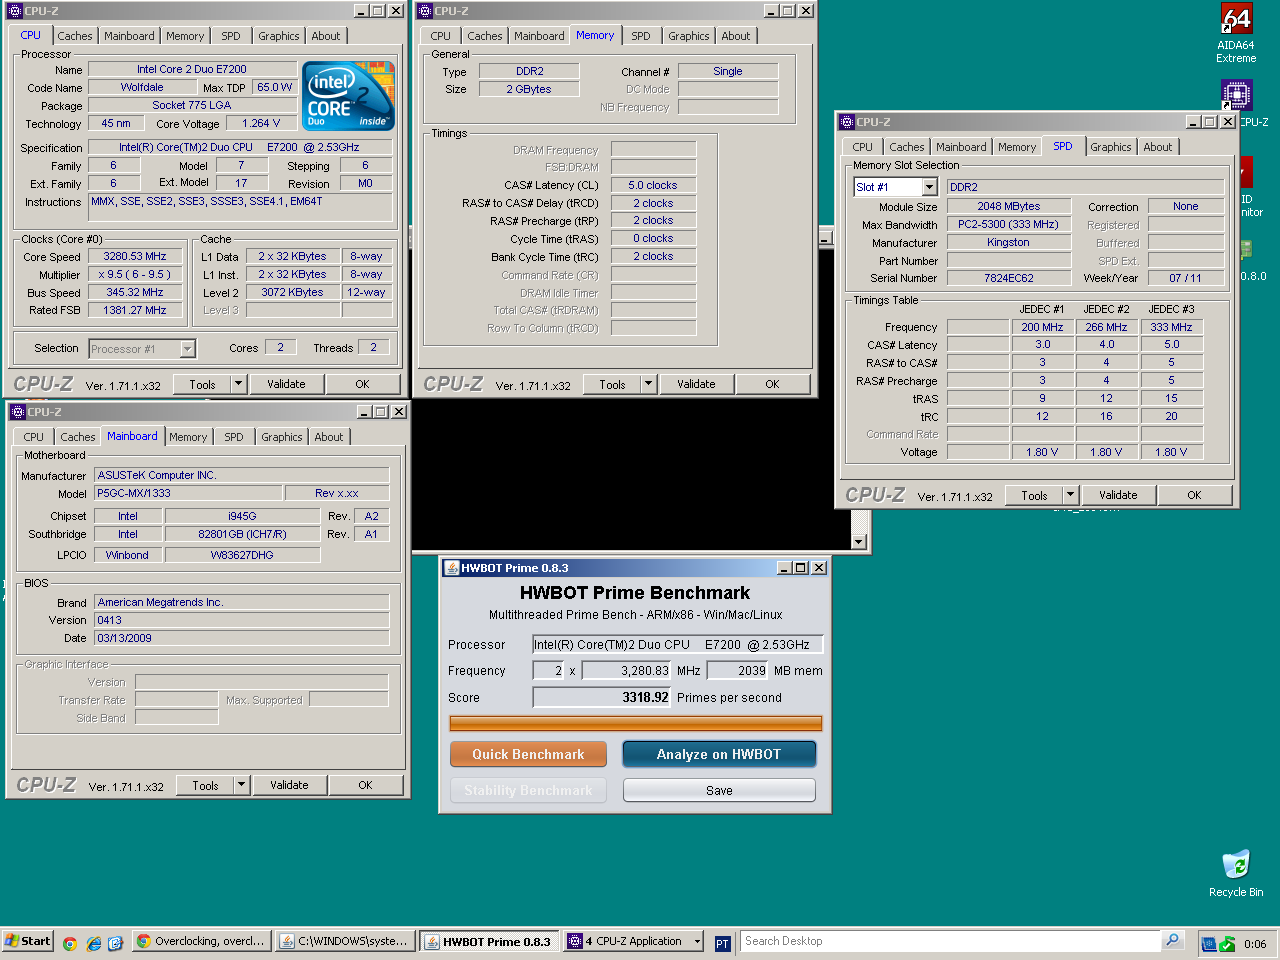
Task: Click the blue monitor tray icon
Action: point(1208,943)
